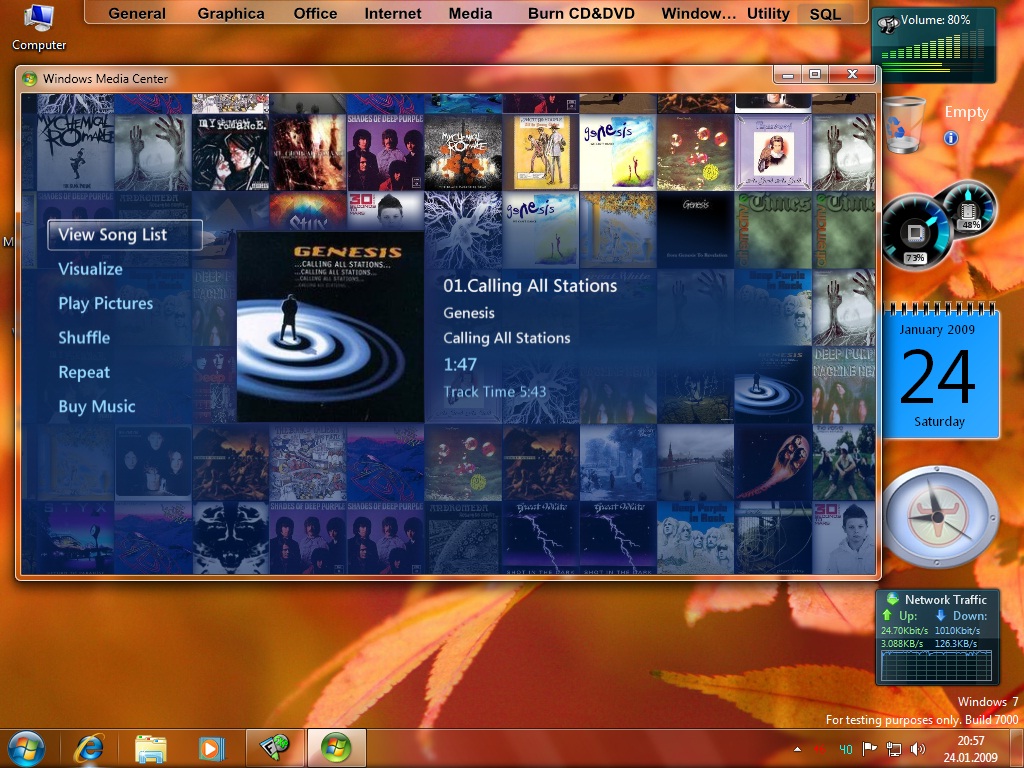Click the green 40 tray readout

pos(845,749)
